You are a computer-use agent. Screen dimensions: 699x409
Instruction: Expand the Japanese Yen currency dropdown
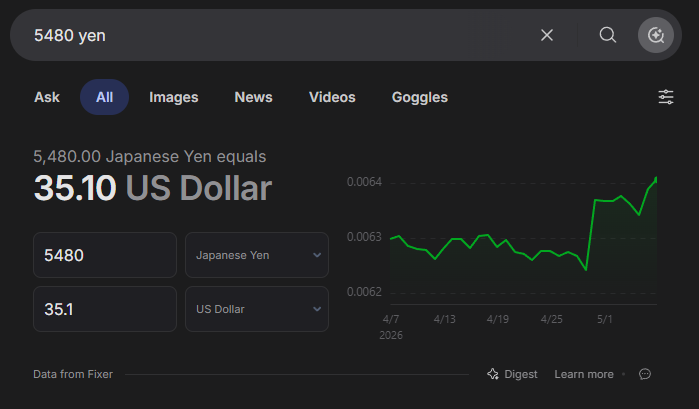[x=257, y=255]
